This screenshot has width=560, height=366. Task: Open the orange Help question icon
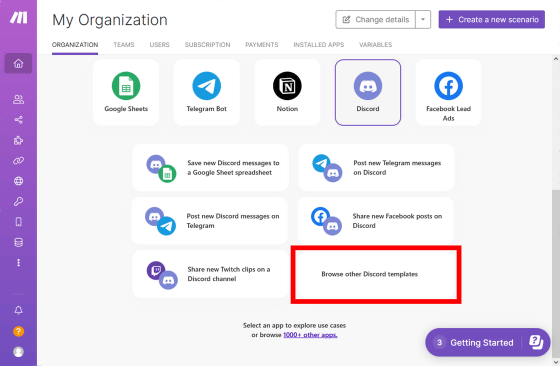click(x=18, y=331)
